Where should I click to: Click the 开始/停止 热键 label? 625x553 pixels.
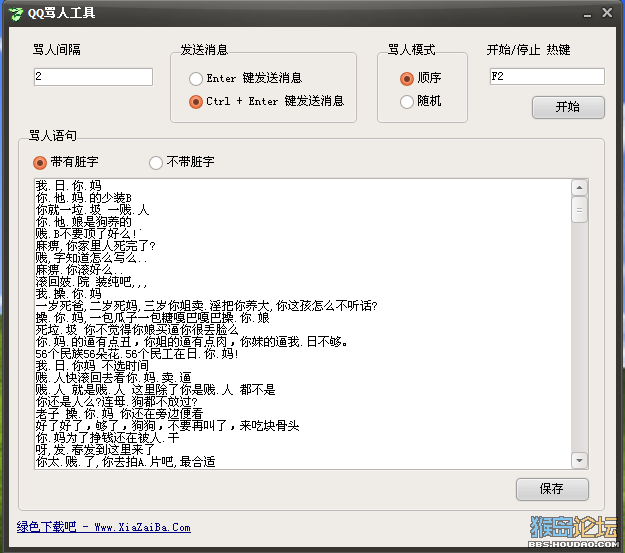click(528, 49)
